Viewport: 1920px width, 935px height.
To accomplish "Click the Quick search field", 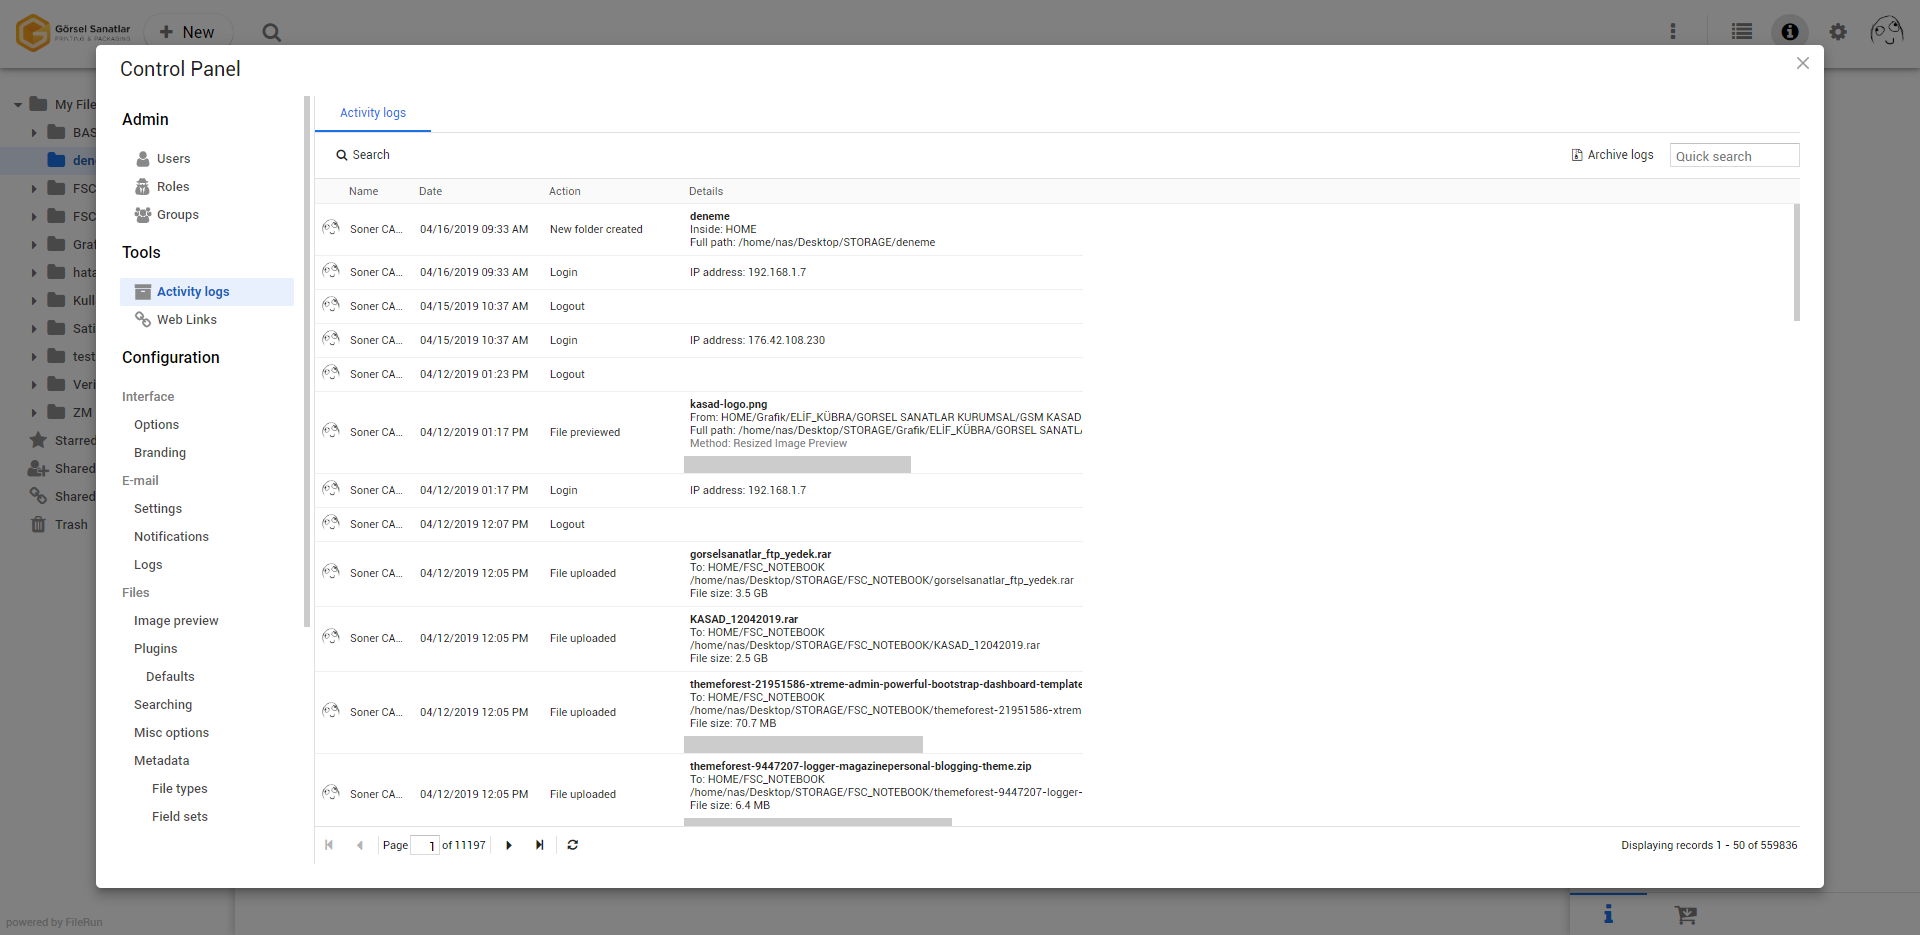I will (1733, 156).
